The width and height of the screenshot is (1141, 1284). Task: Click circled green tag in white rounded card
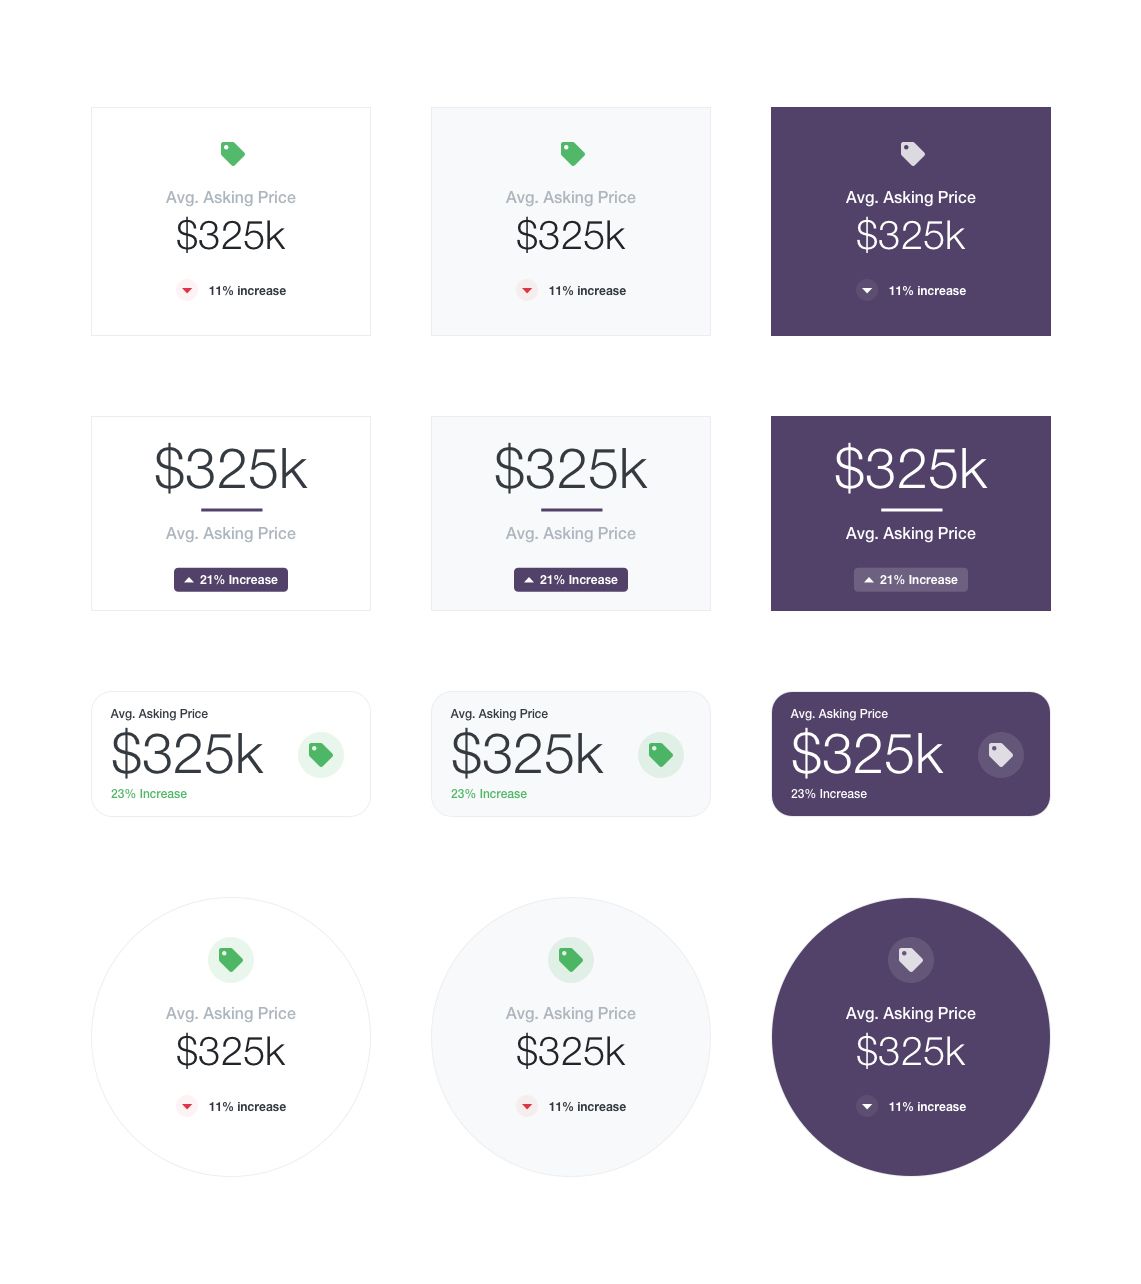[x=321, y=754]
